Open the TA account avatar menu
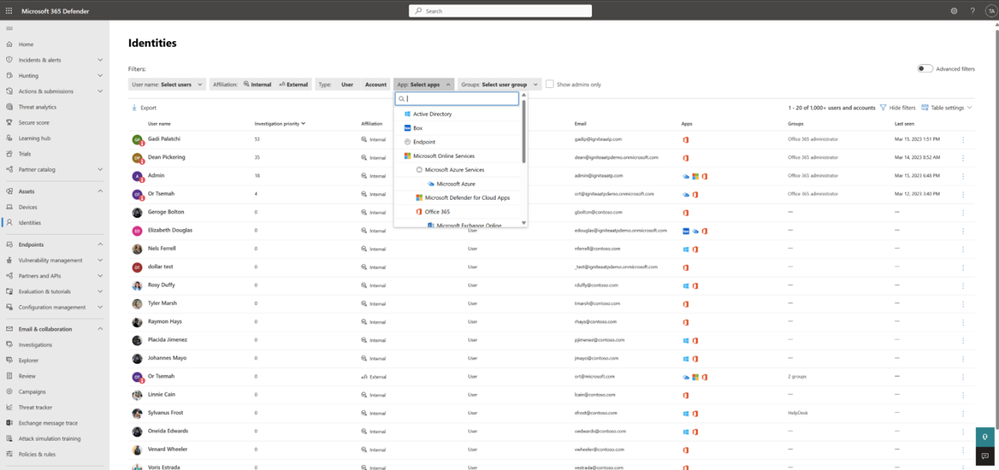 989,11
